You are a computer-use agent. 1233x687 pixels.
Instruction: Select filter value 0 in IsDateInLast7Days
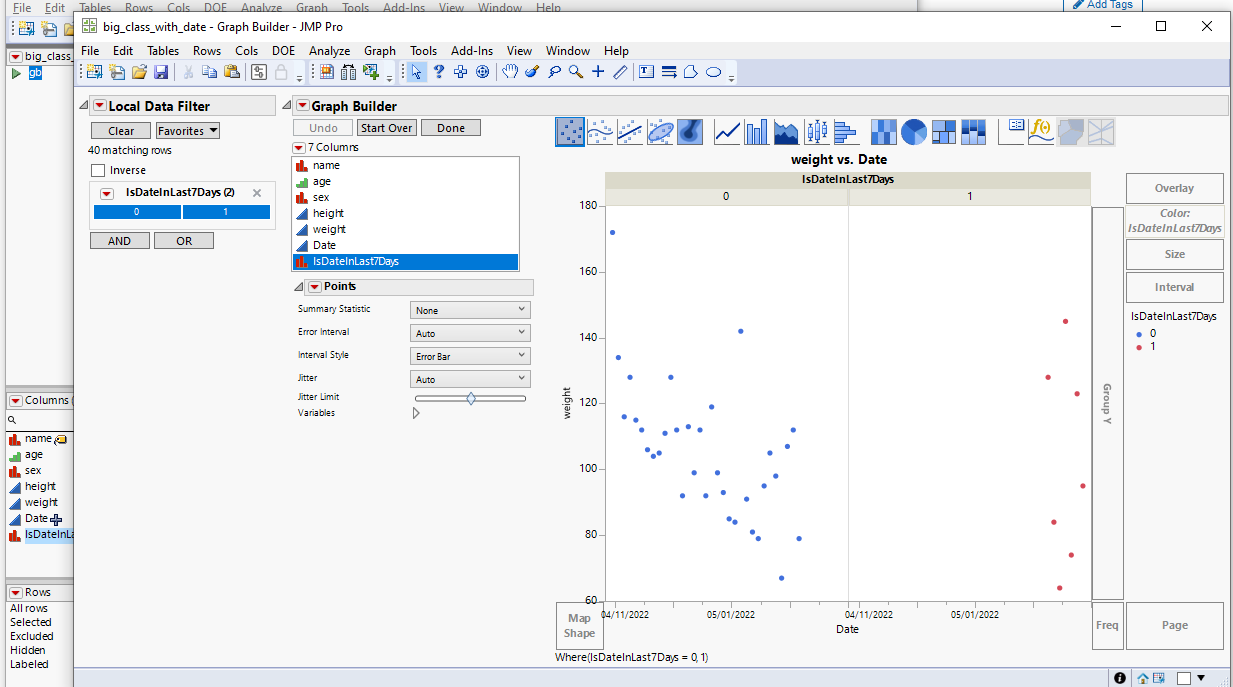click(x=137, y=212)
